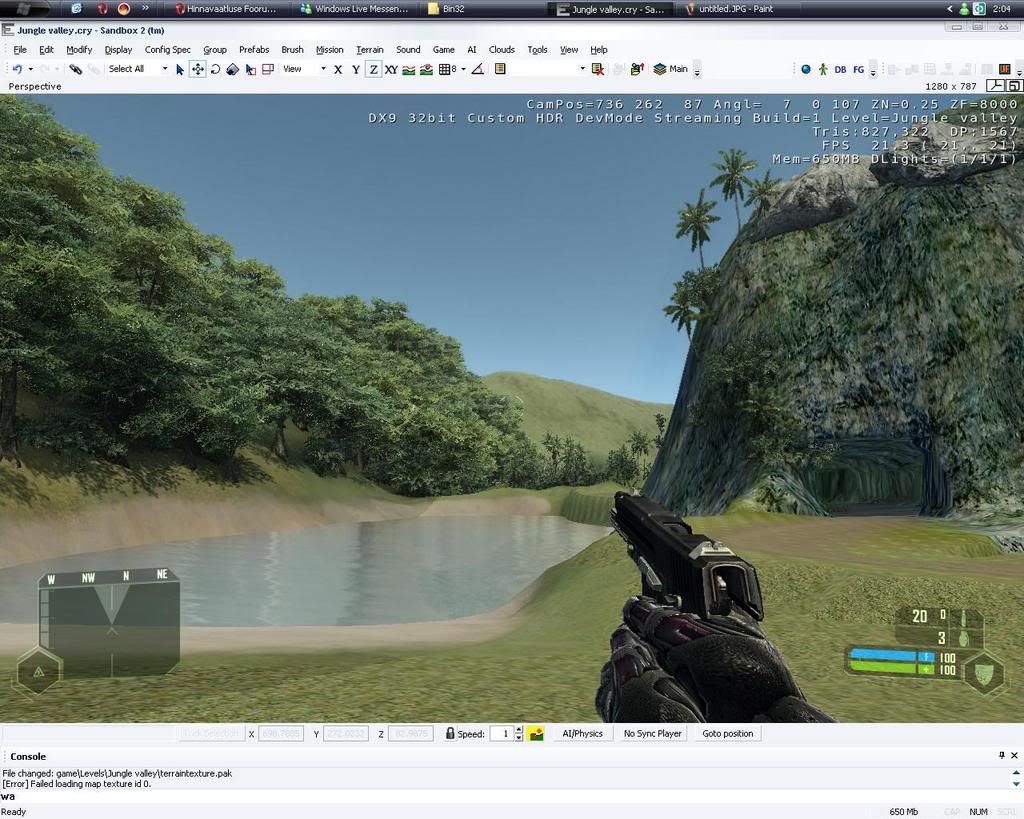Open the DB DataBase view
This screenshot has width=1024, height=819.
[x=840, y=69]
